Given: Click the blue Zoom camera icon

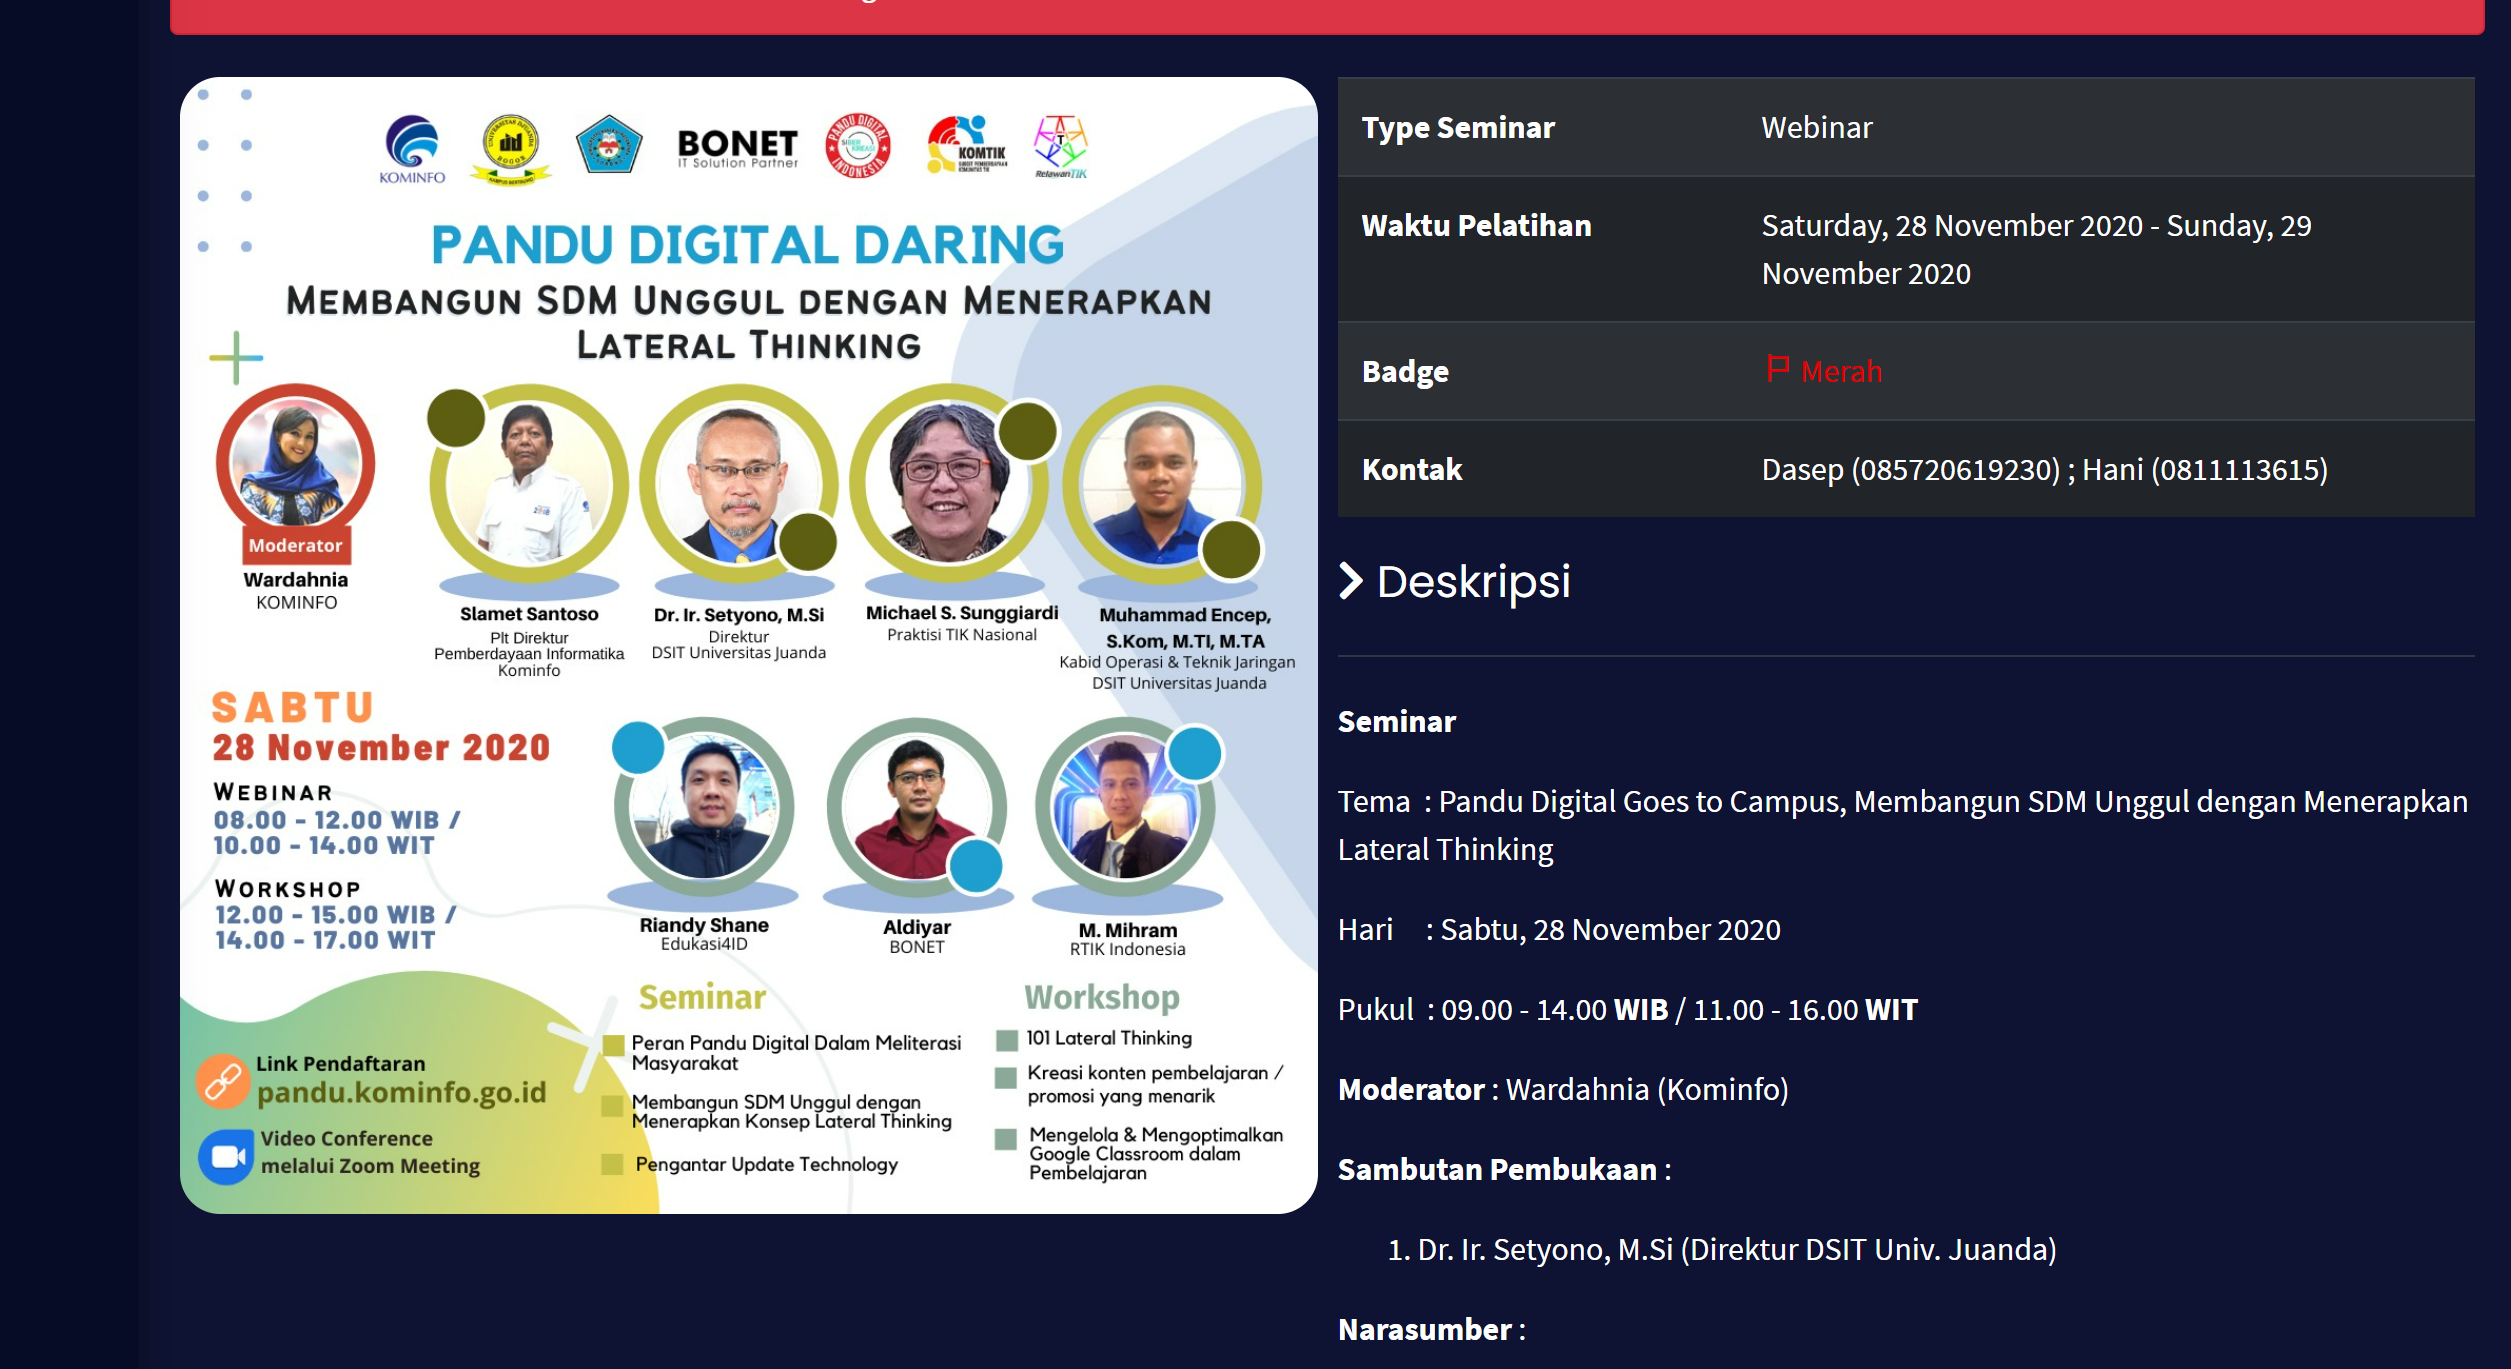Looking at the screenshot, I should pos(226,1157).
